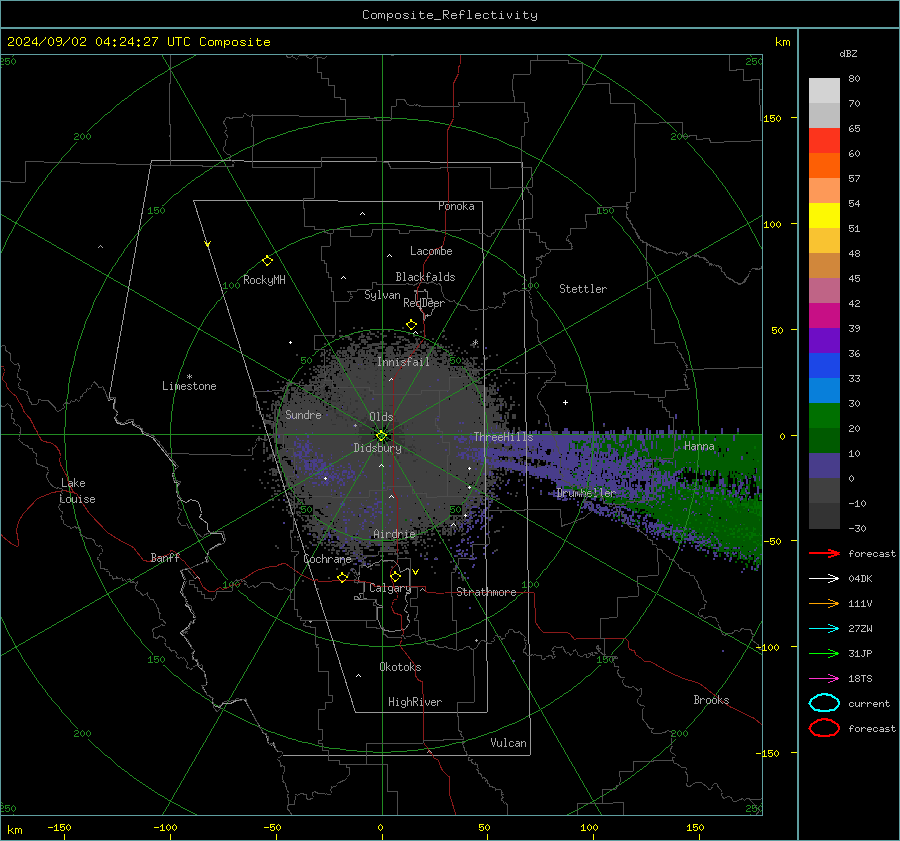The width and height of the screenshot is (900, 841).
Task: Click the slate-purple 0-10 dBZ swatch
Action: (824, 466)
